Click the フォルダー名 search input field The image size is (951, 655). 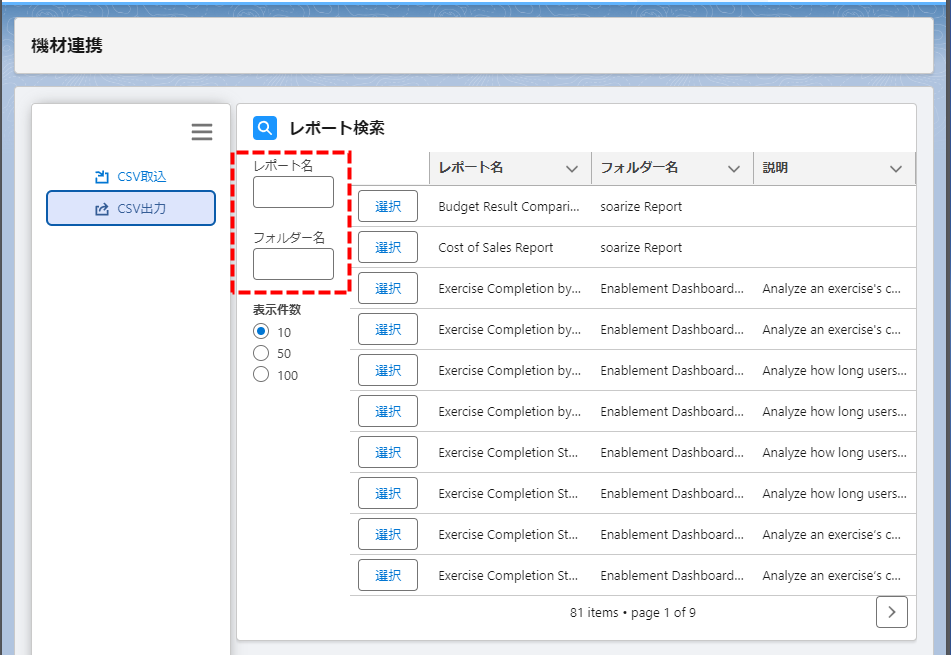pyautogui.click(x=293, y=264)
